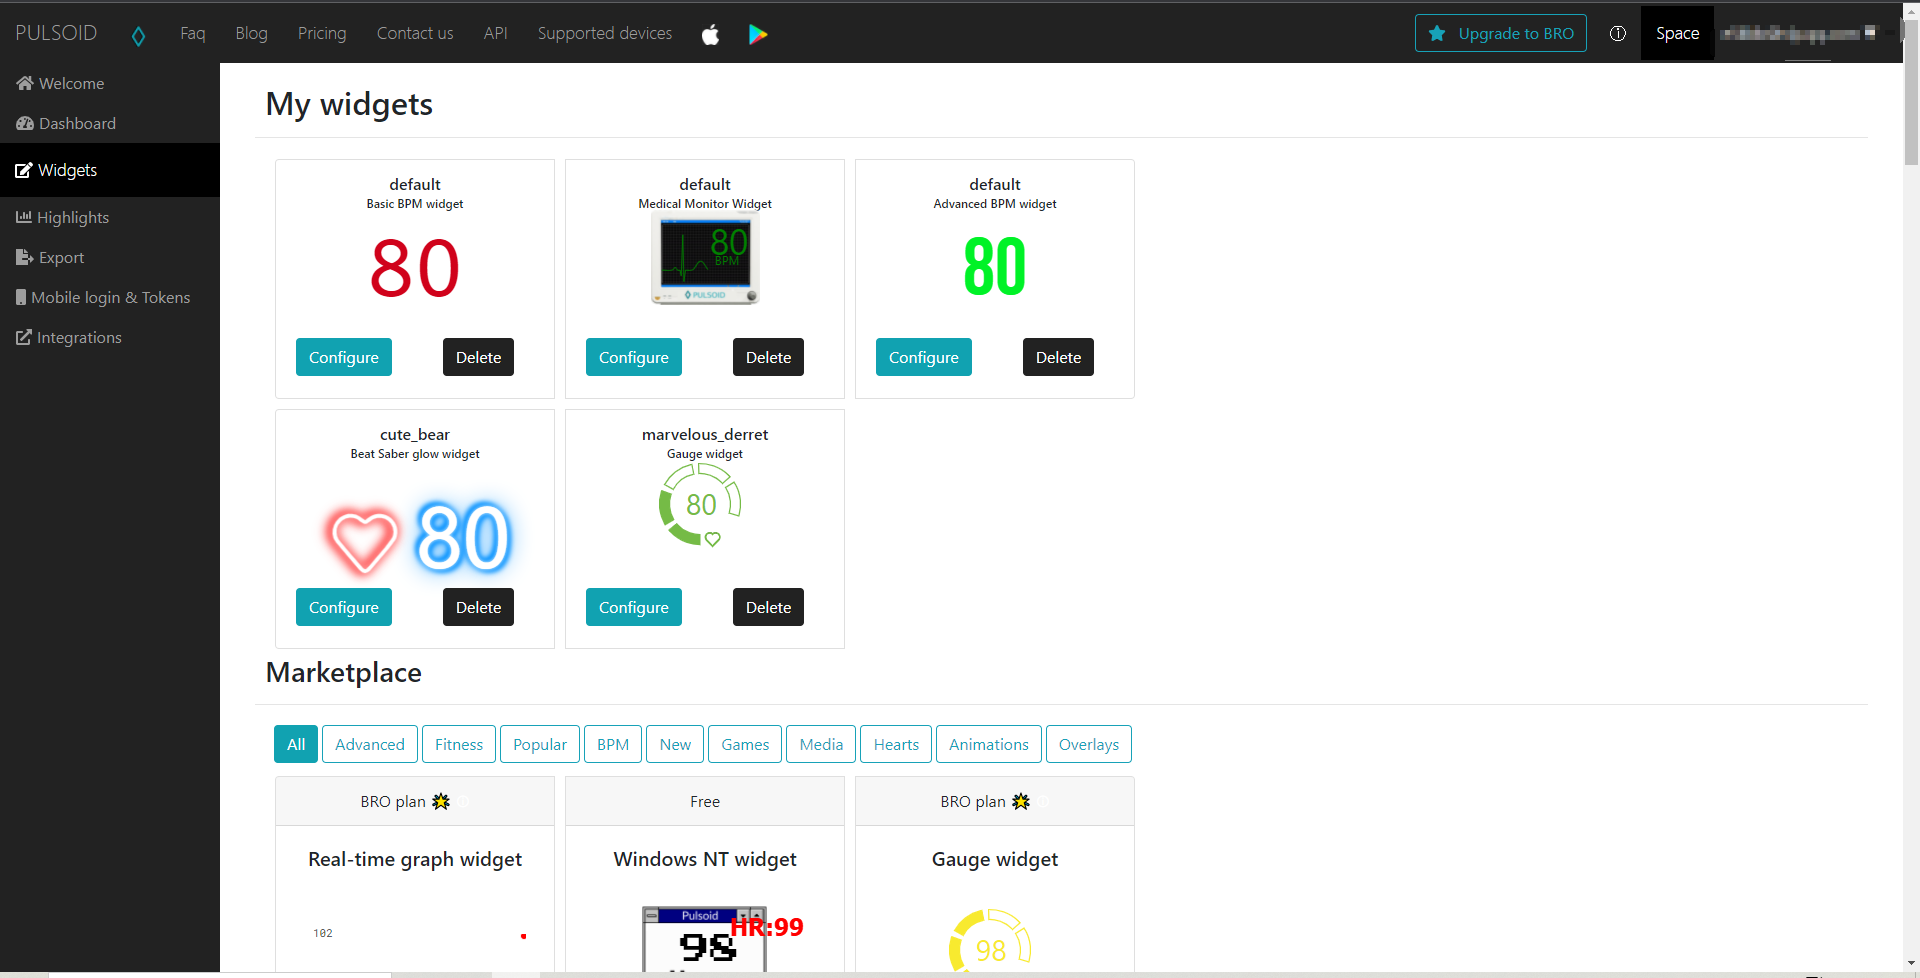The width and height of the screenshot is (1920, 978).
Task: Filter marketplace by Animations
Action: coord(989,744)
